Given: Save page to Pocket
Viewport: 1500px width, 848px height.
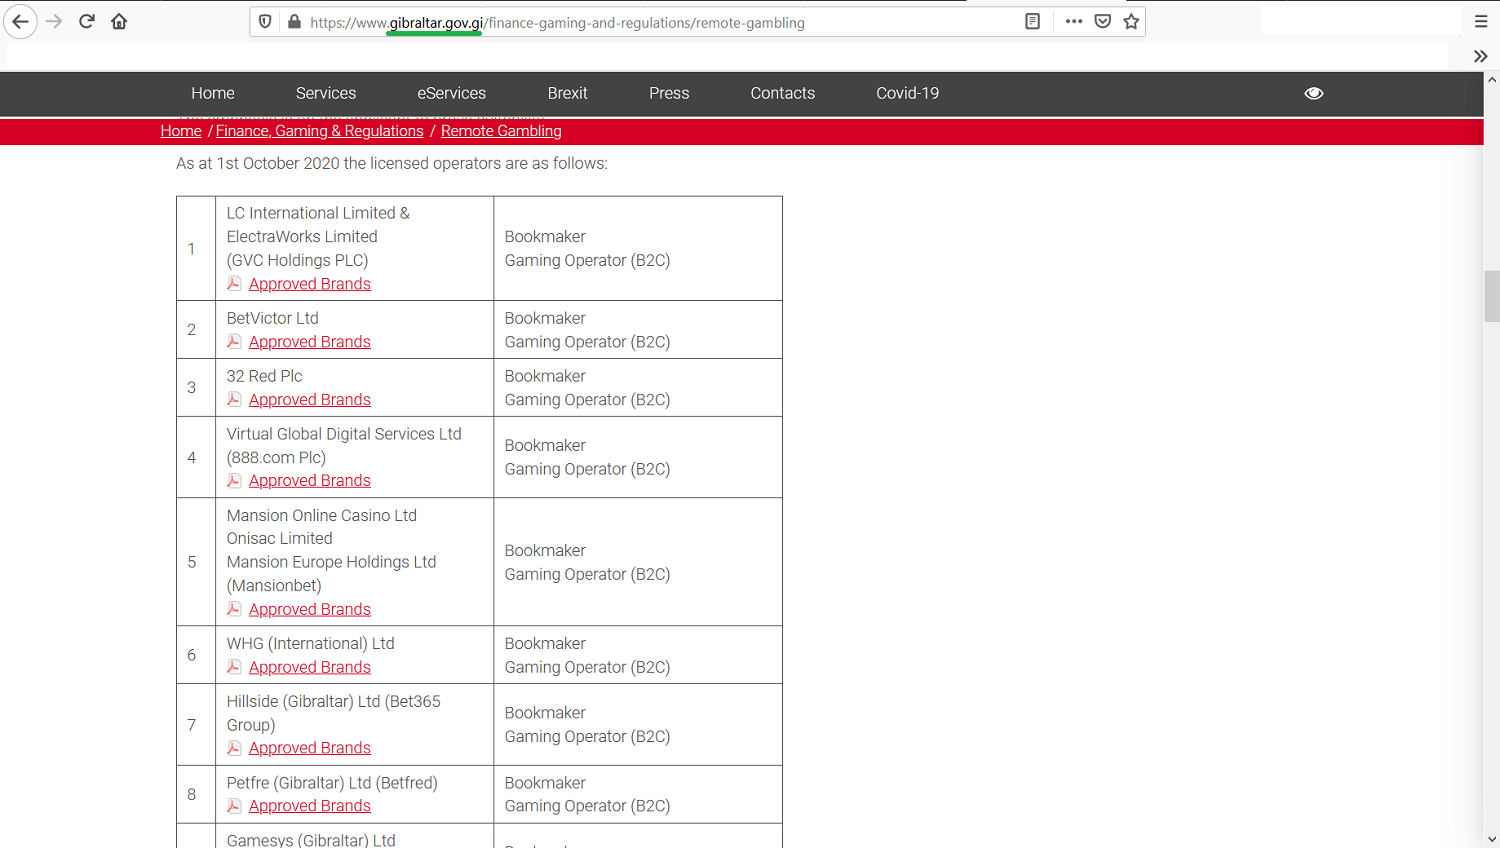Looking at the screenshot, I should 1103,21.
